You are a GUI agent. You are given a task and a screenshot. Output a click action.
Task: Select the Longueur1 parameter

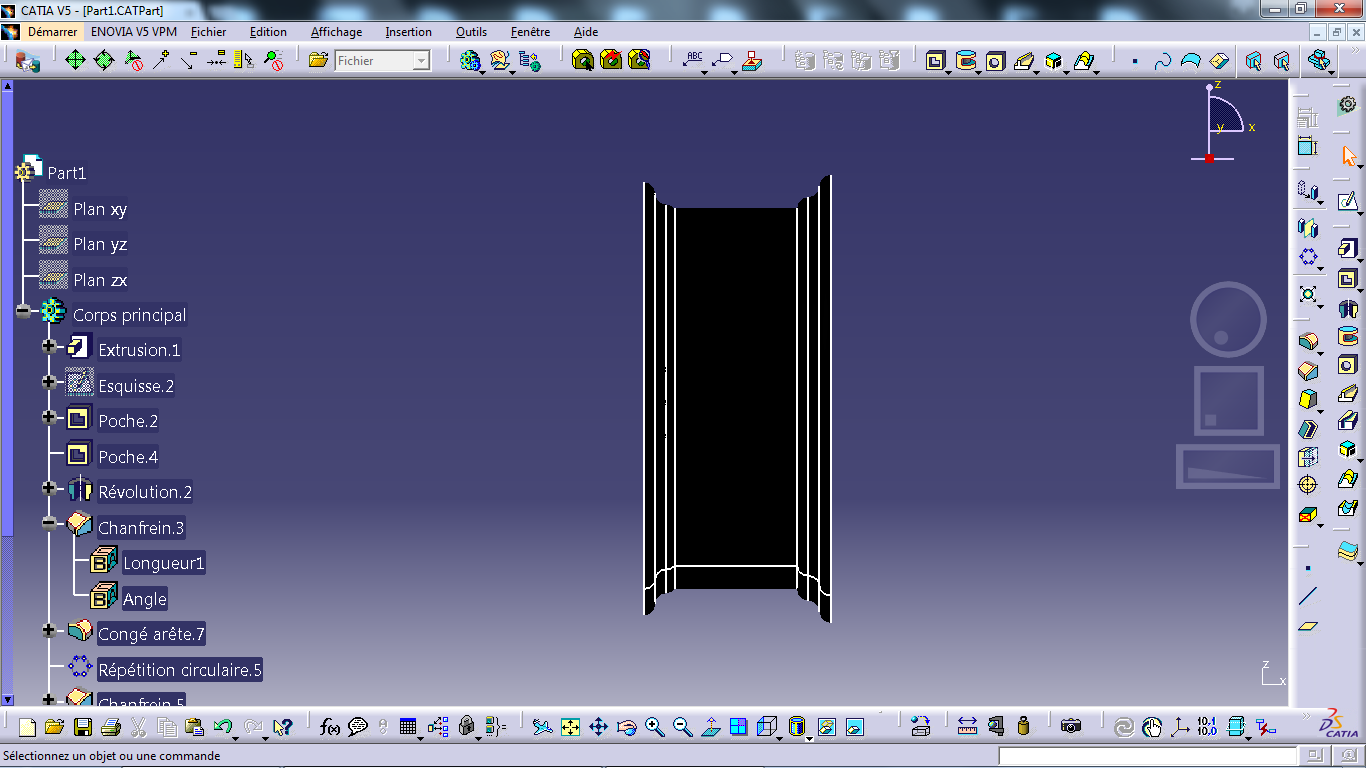164,563
